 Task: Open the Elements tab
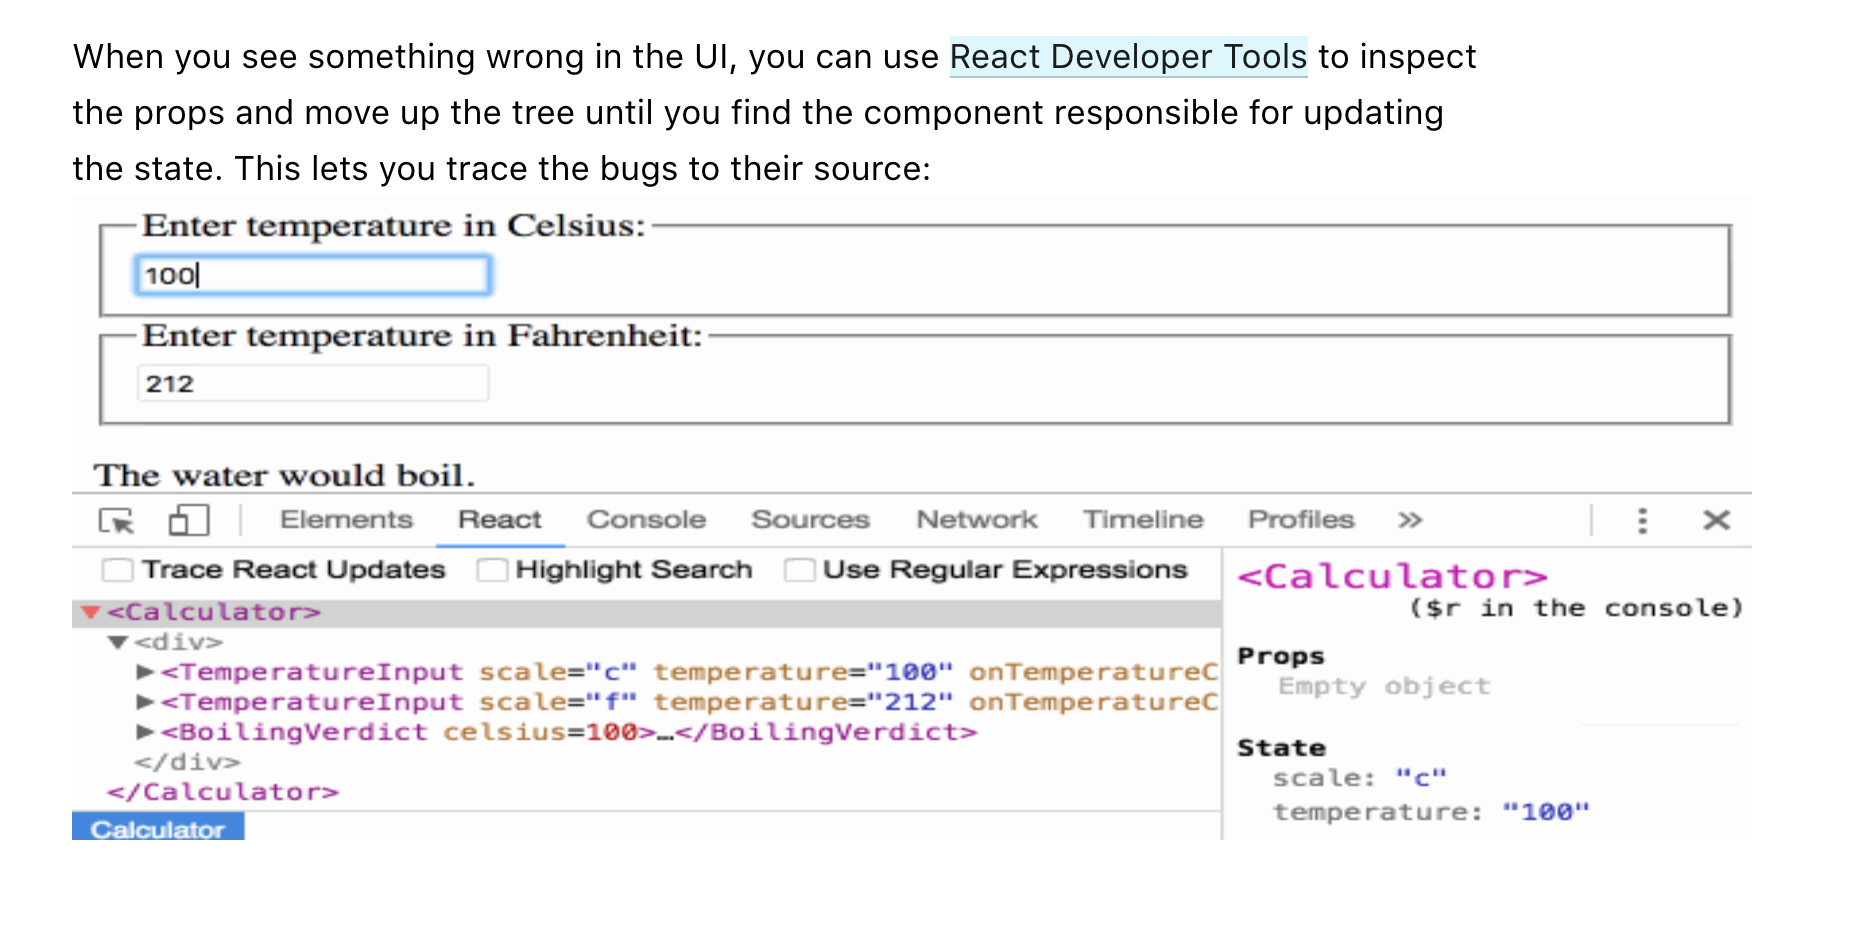pyautogui.click(x=346, y=519)
